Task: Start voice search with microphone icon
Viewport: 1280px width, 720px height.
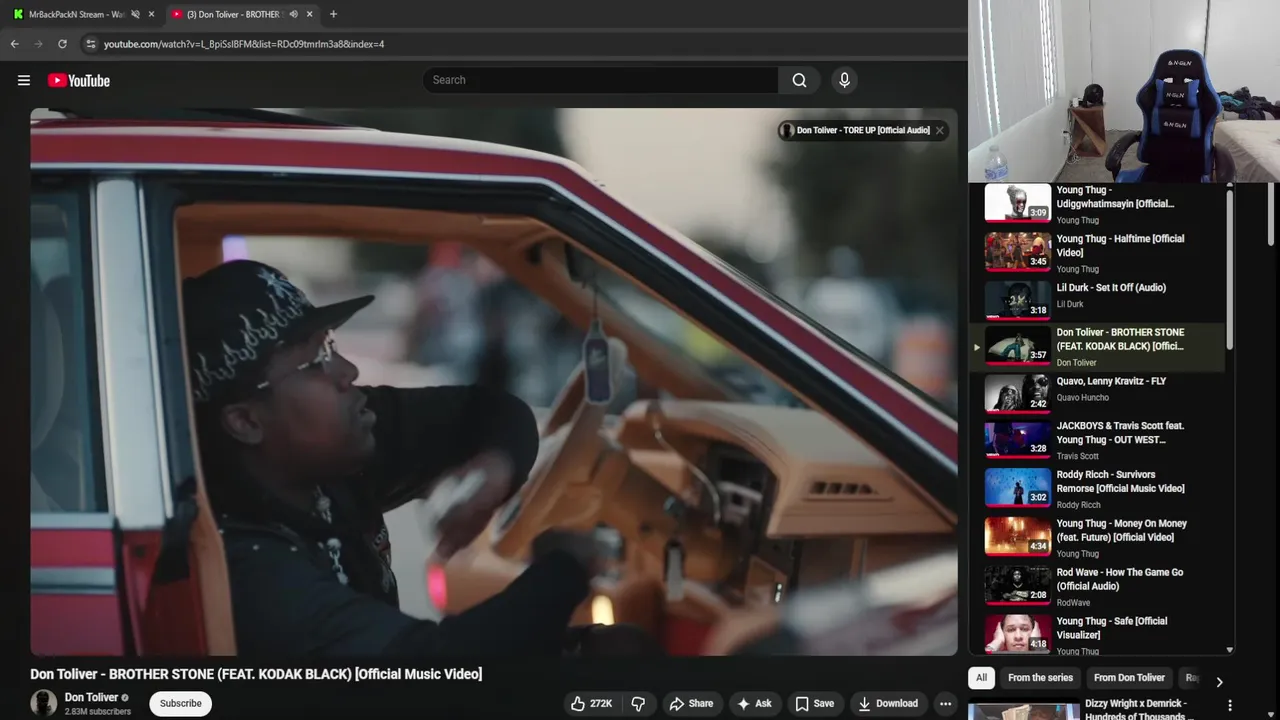Action: pos(844,80)
